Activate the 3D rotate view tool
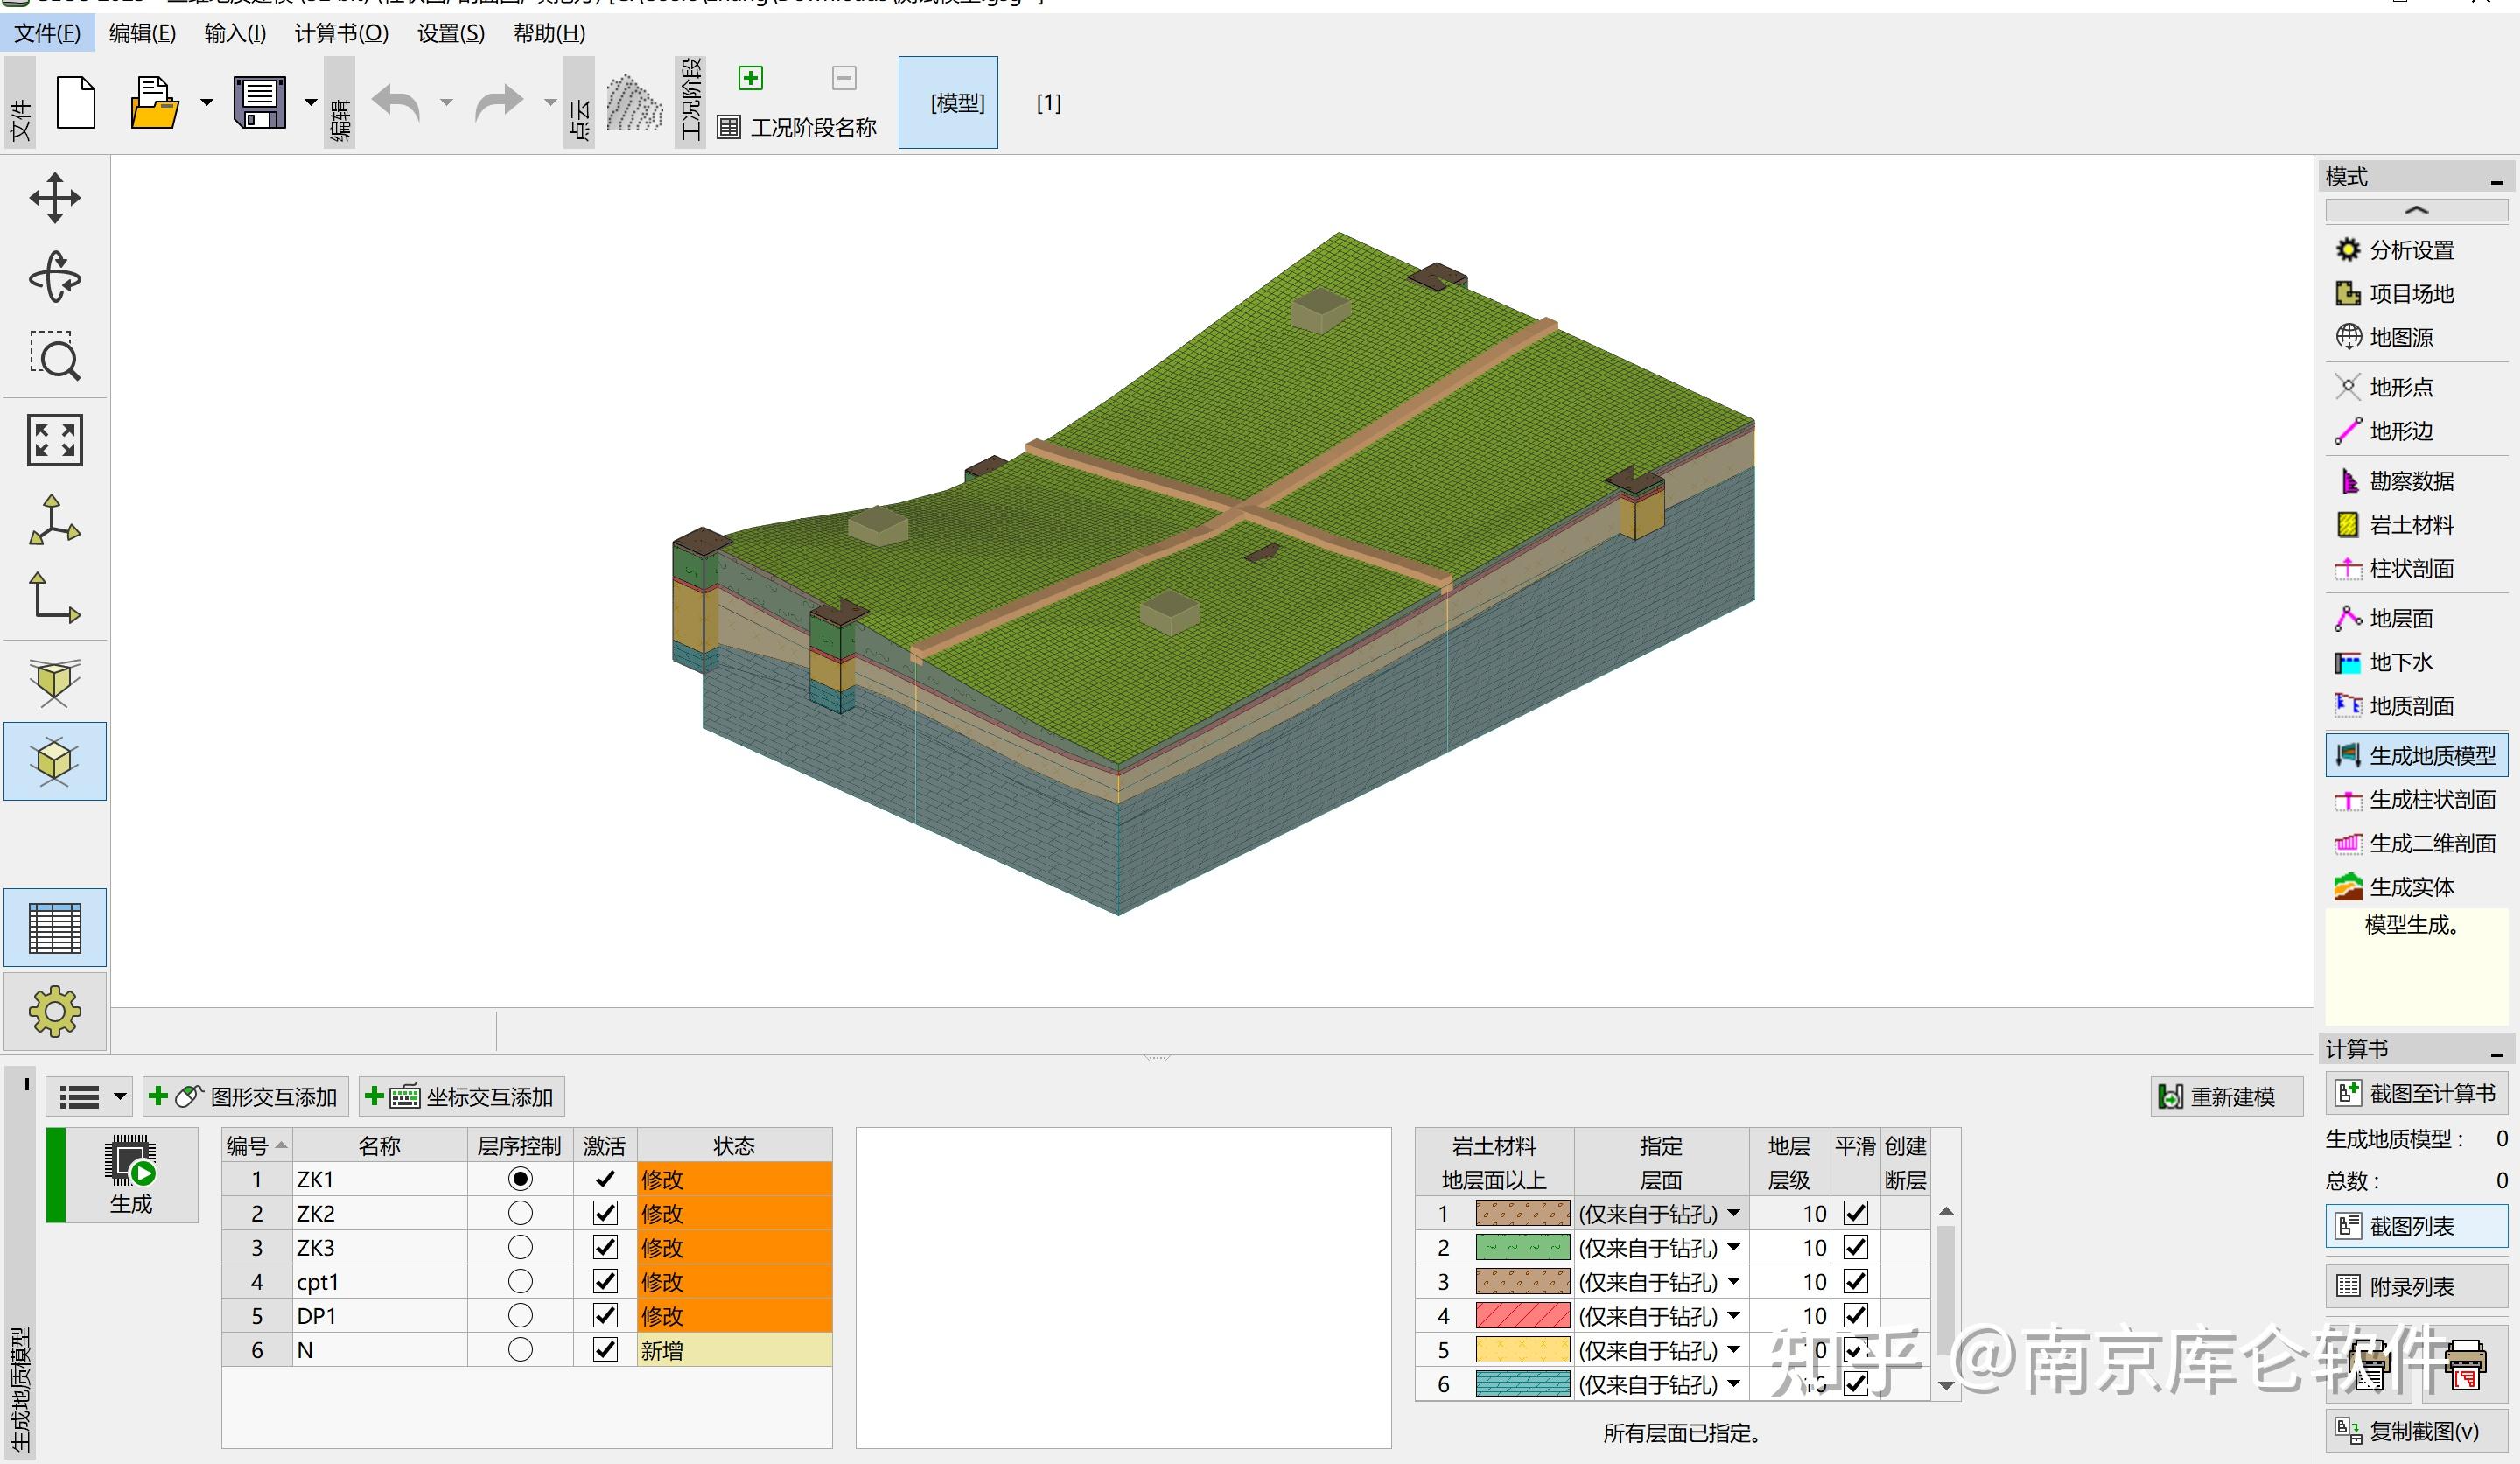 tap(55, 277)
